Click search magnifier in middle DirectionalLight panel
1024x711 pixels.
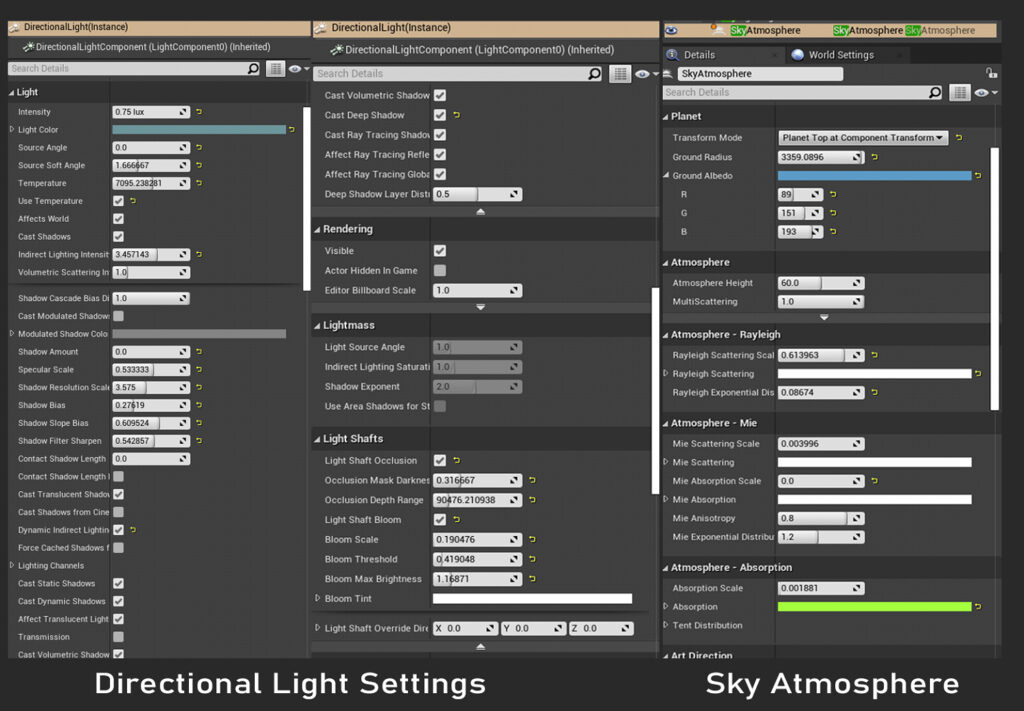pyautogui.click(x=594, y=74)
